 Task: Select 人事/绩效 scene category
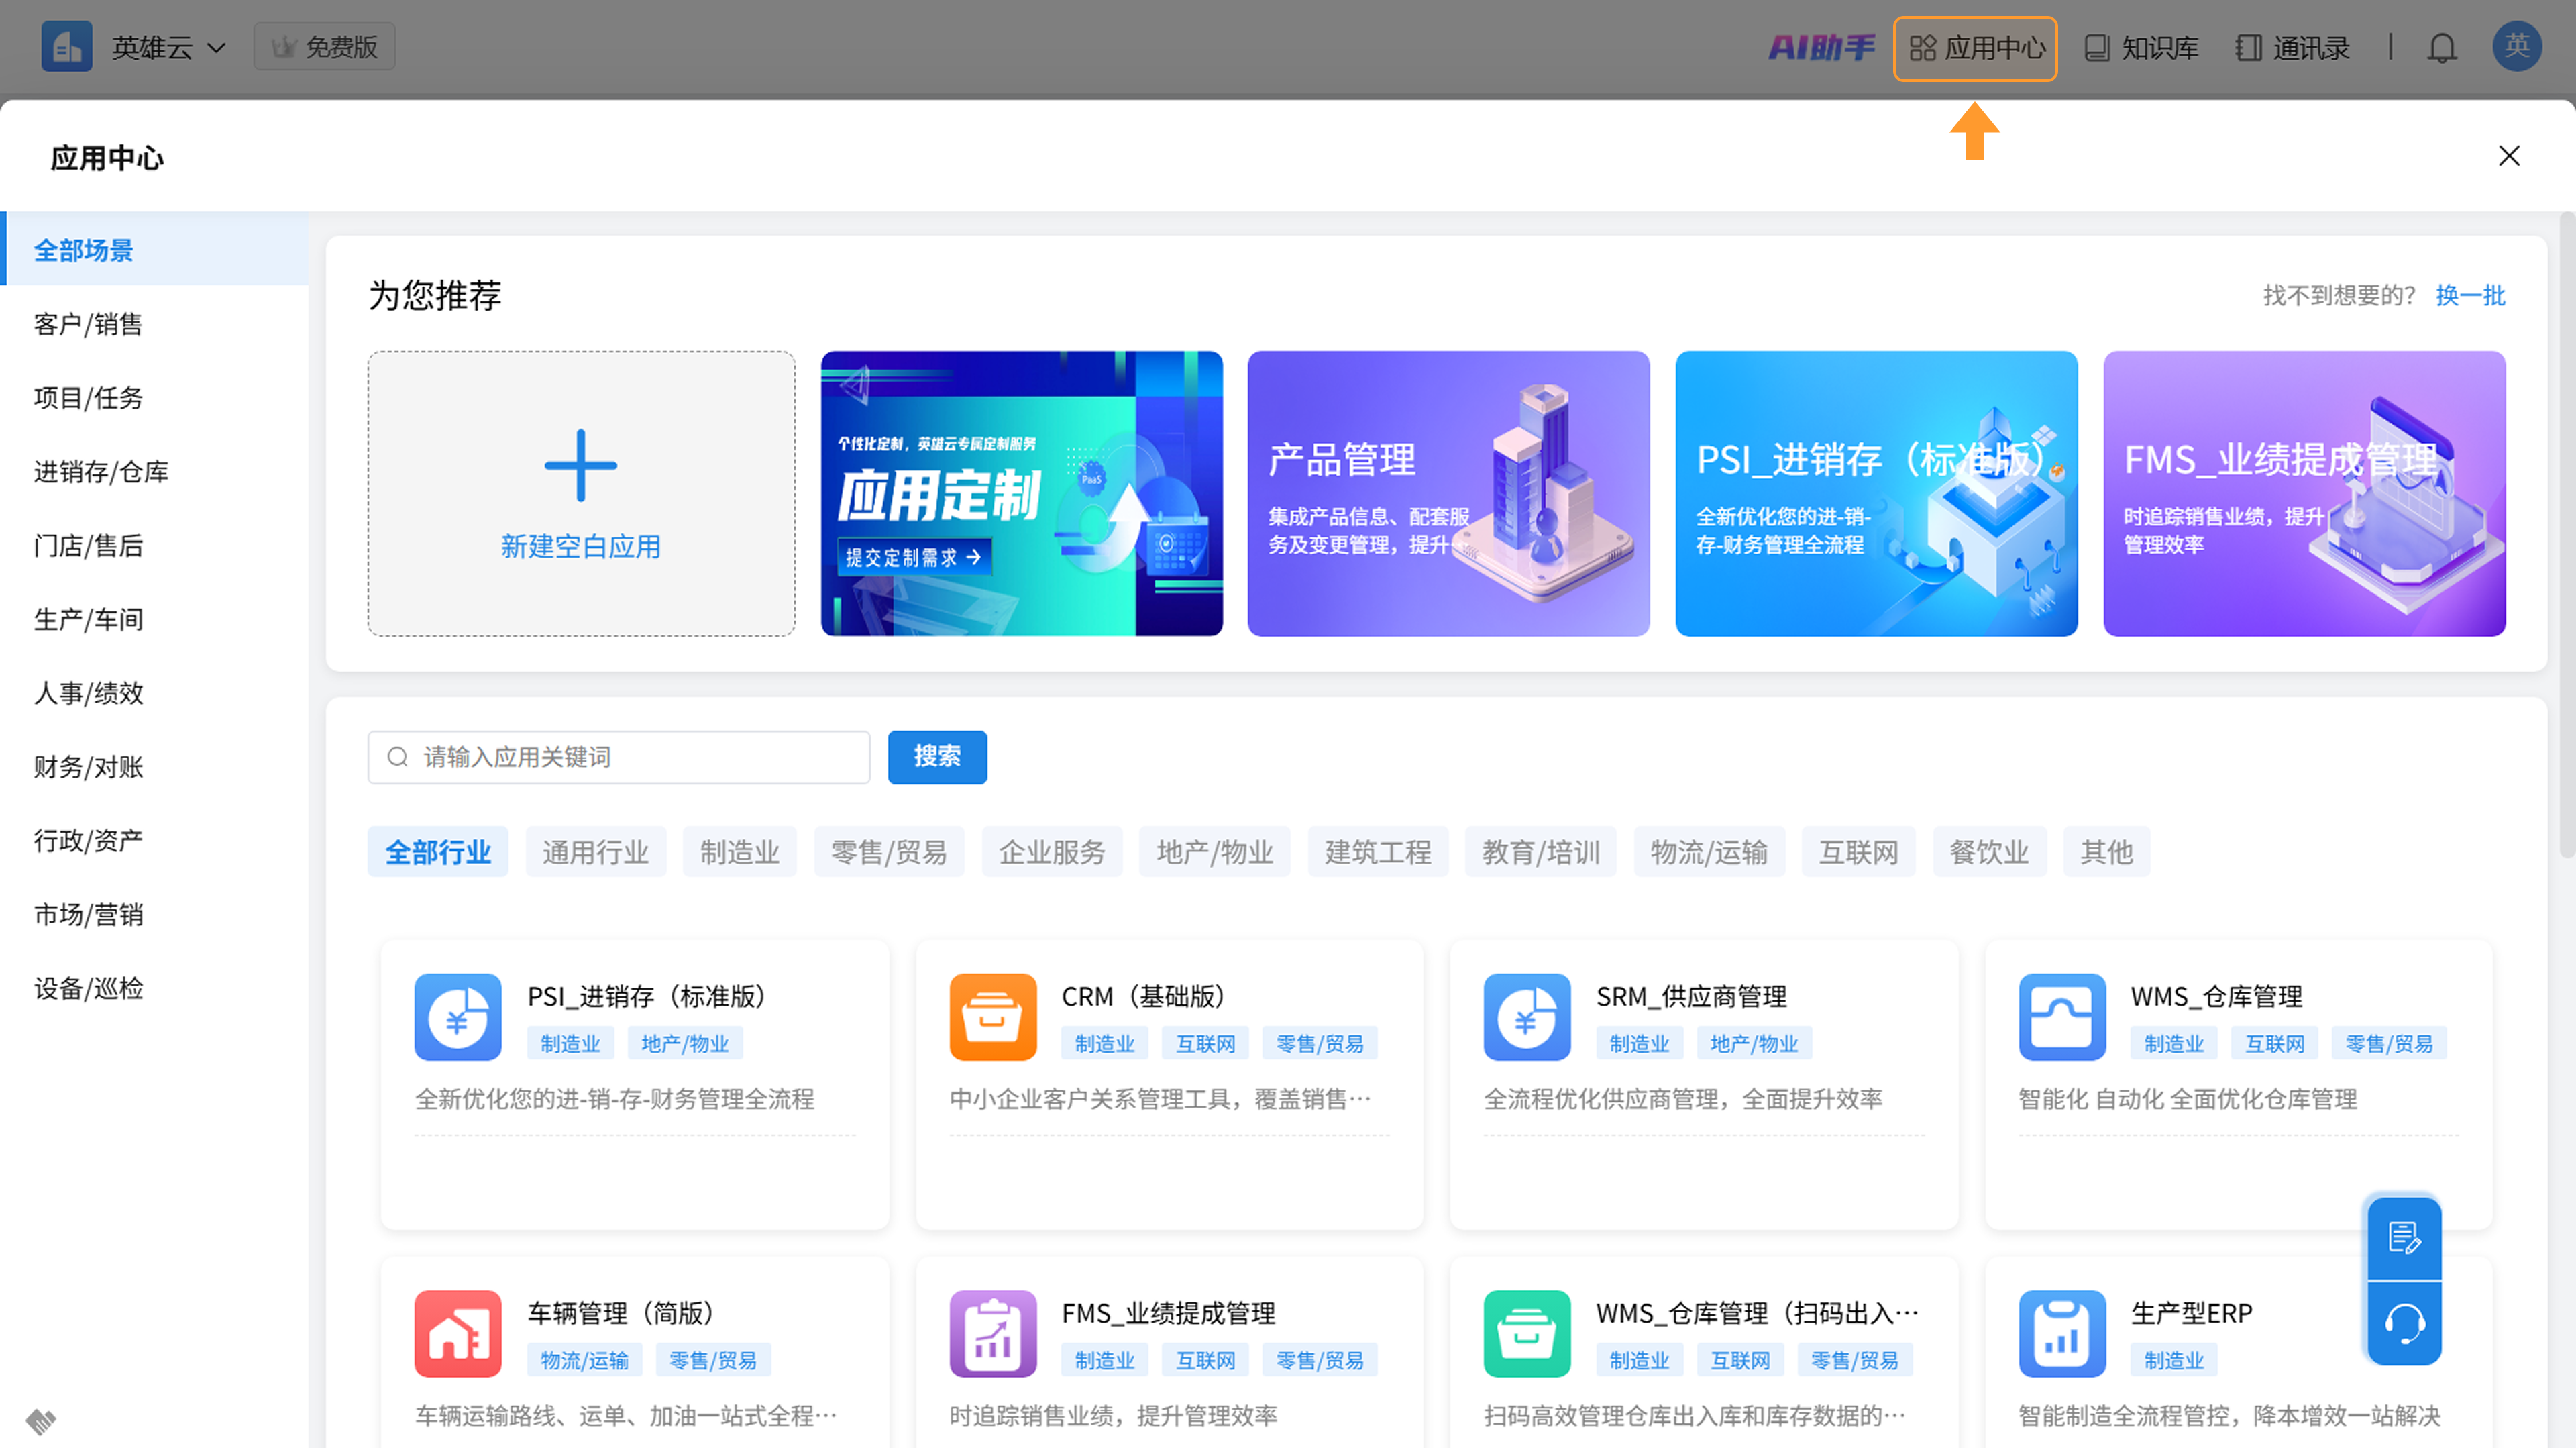click(x=155, y=693)
